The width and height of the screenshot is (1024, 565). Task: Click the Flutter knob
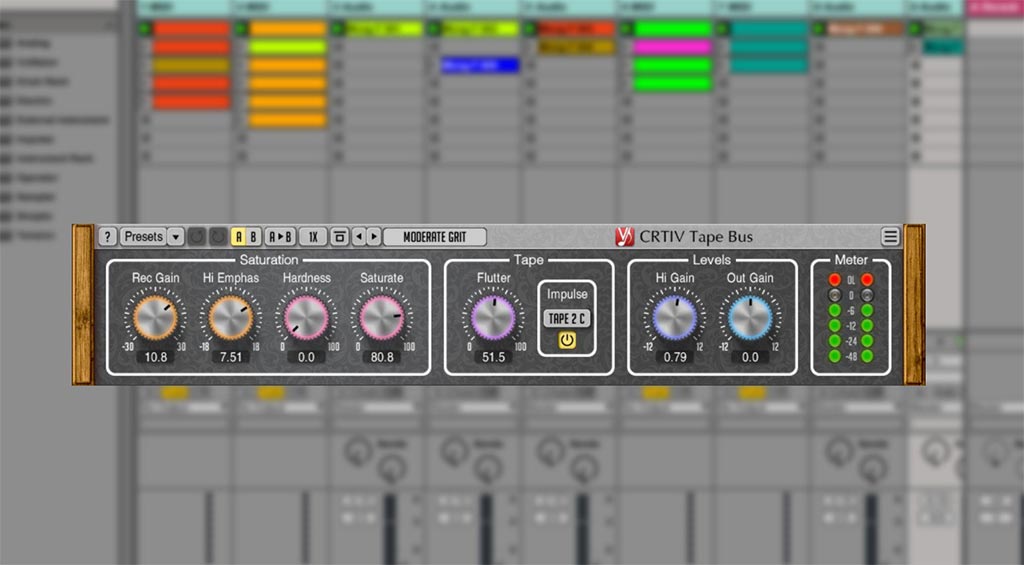click(x=493, y=318)
